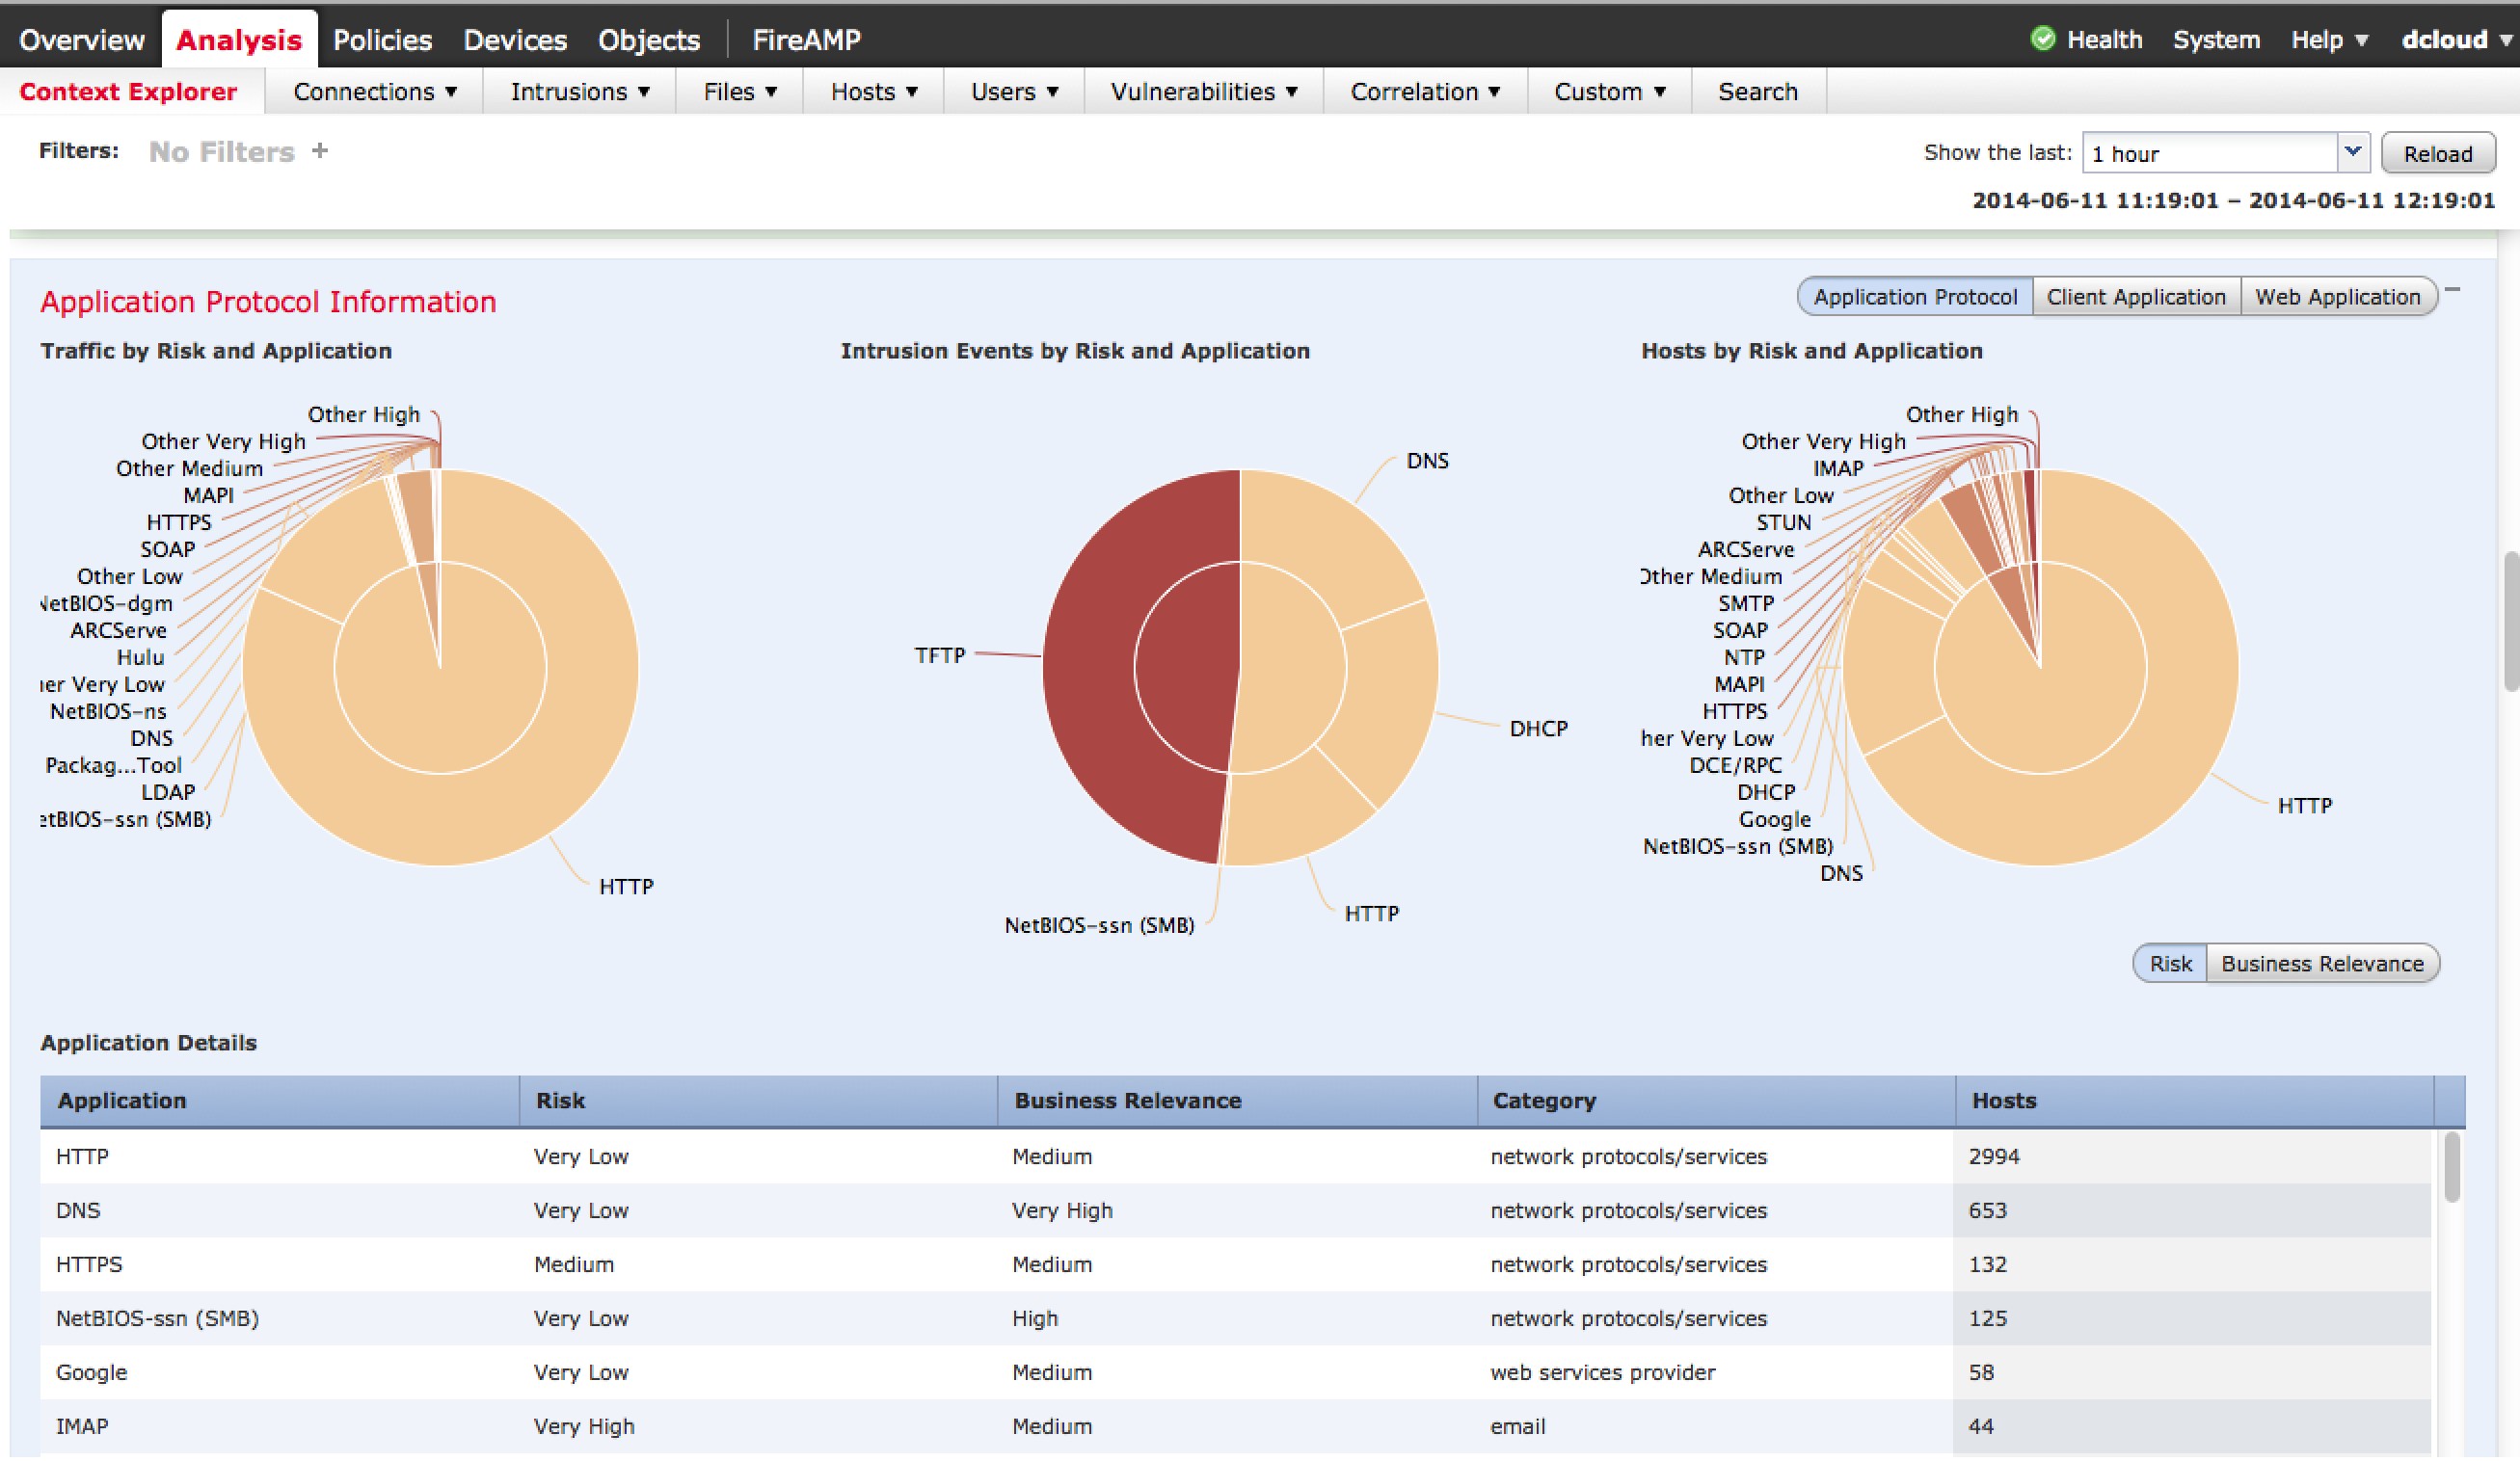Click the plus icon to add filter
Image resolution: width=2520 pixels, height=1461 pixels.
coord(319,151)
